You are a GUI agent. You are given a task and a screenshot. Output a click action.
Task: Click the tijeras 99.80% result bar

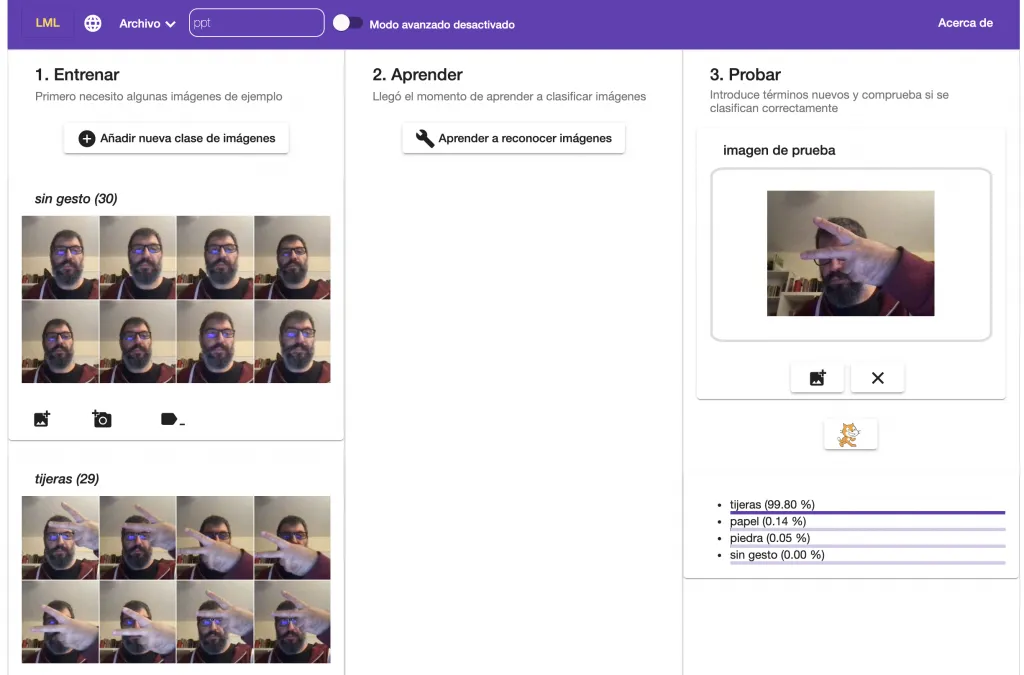867,512
